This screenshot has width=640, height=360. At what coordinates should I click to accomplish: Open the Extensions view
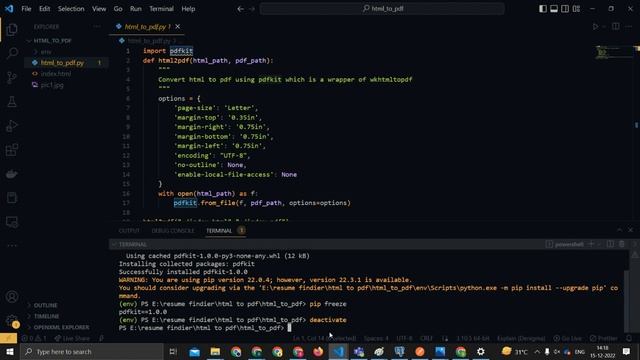[12, 150]
